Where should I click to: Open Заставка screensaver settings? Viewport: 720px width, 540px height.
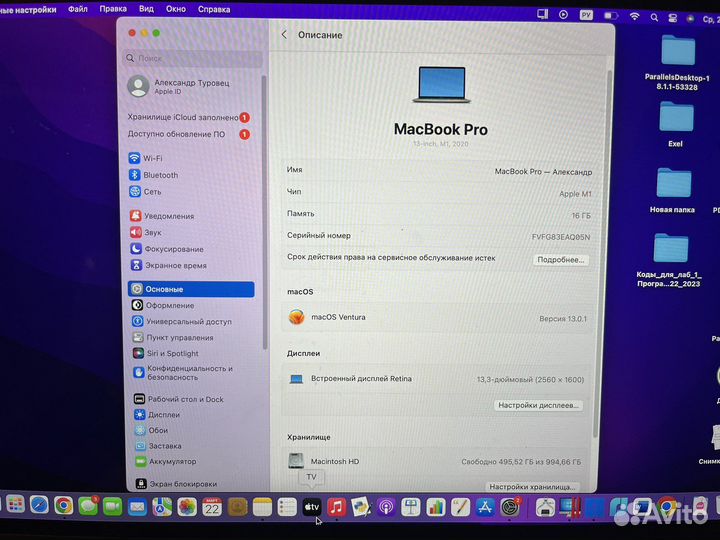coord(158,446)
